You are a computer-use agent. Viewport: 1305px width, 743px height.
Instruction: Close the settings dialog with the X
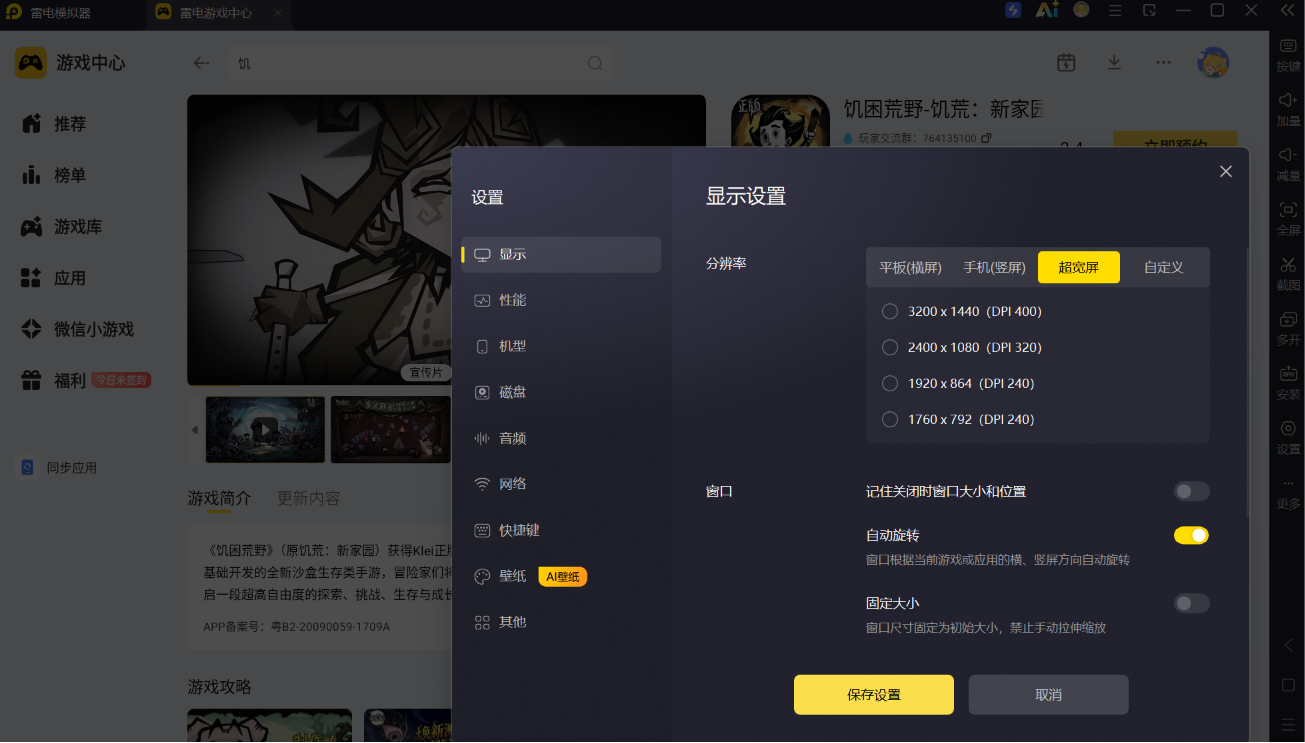(1226, 171)
